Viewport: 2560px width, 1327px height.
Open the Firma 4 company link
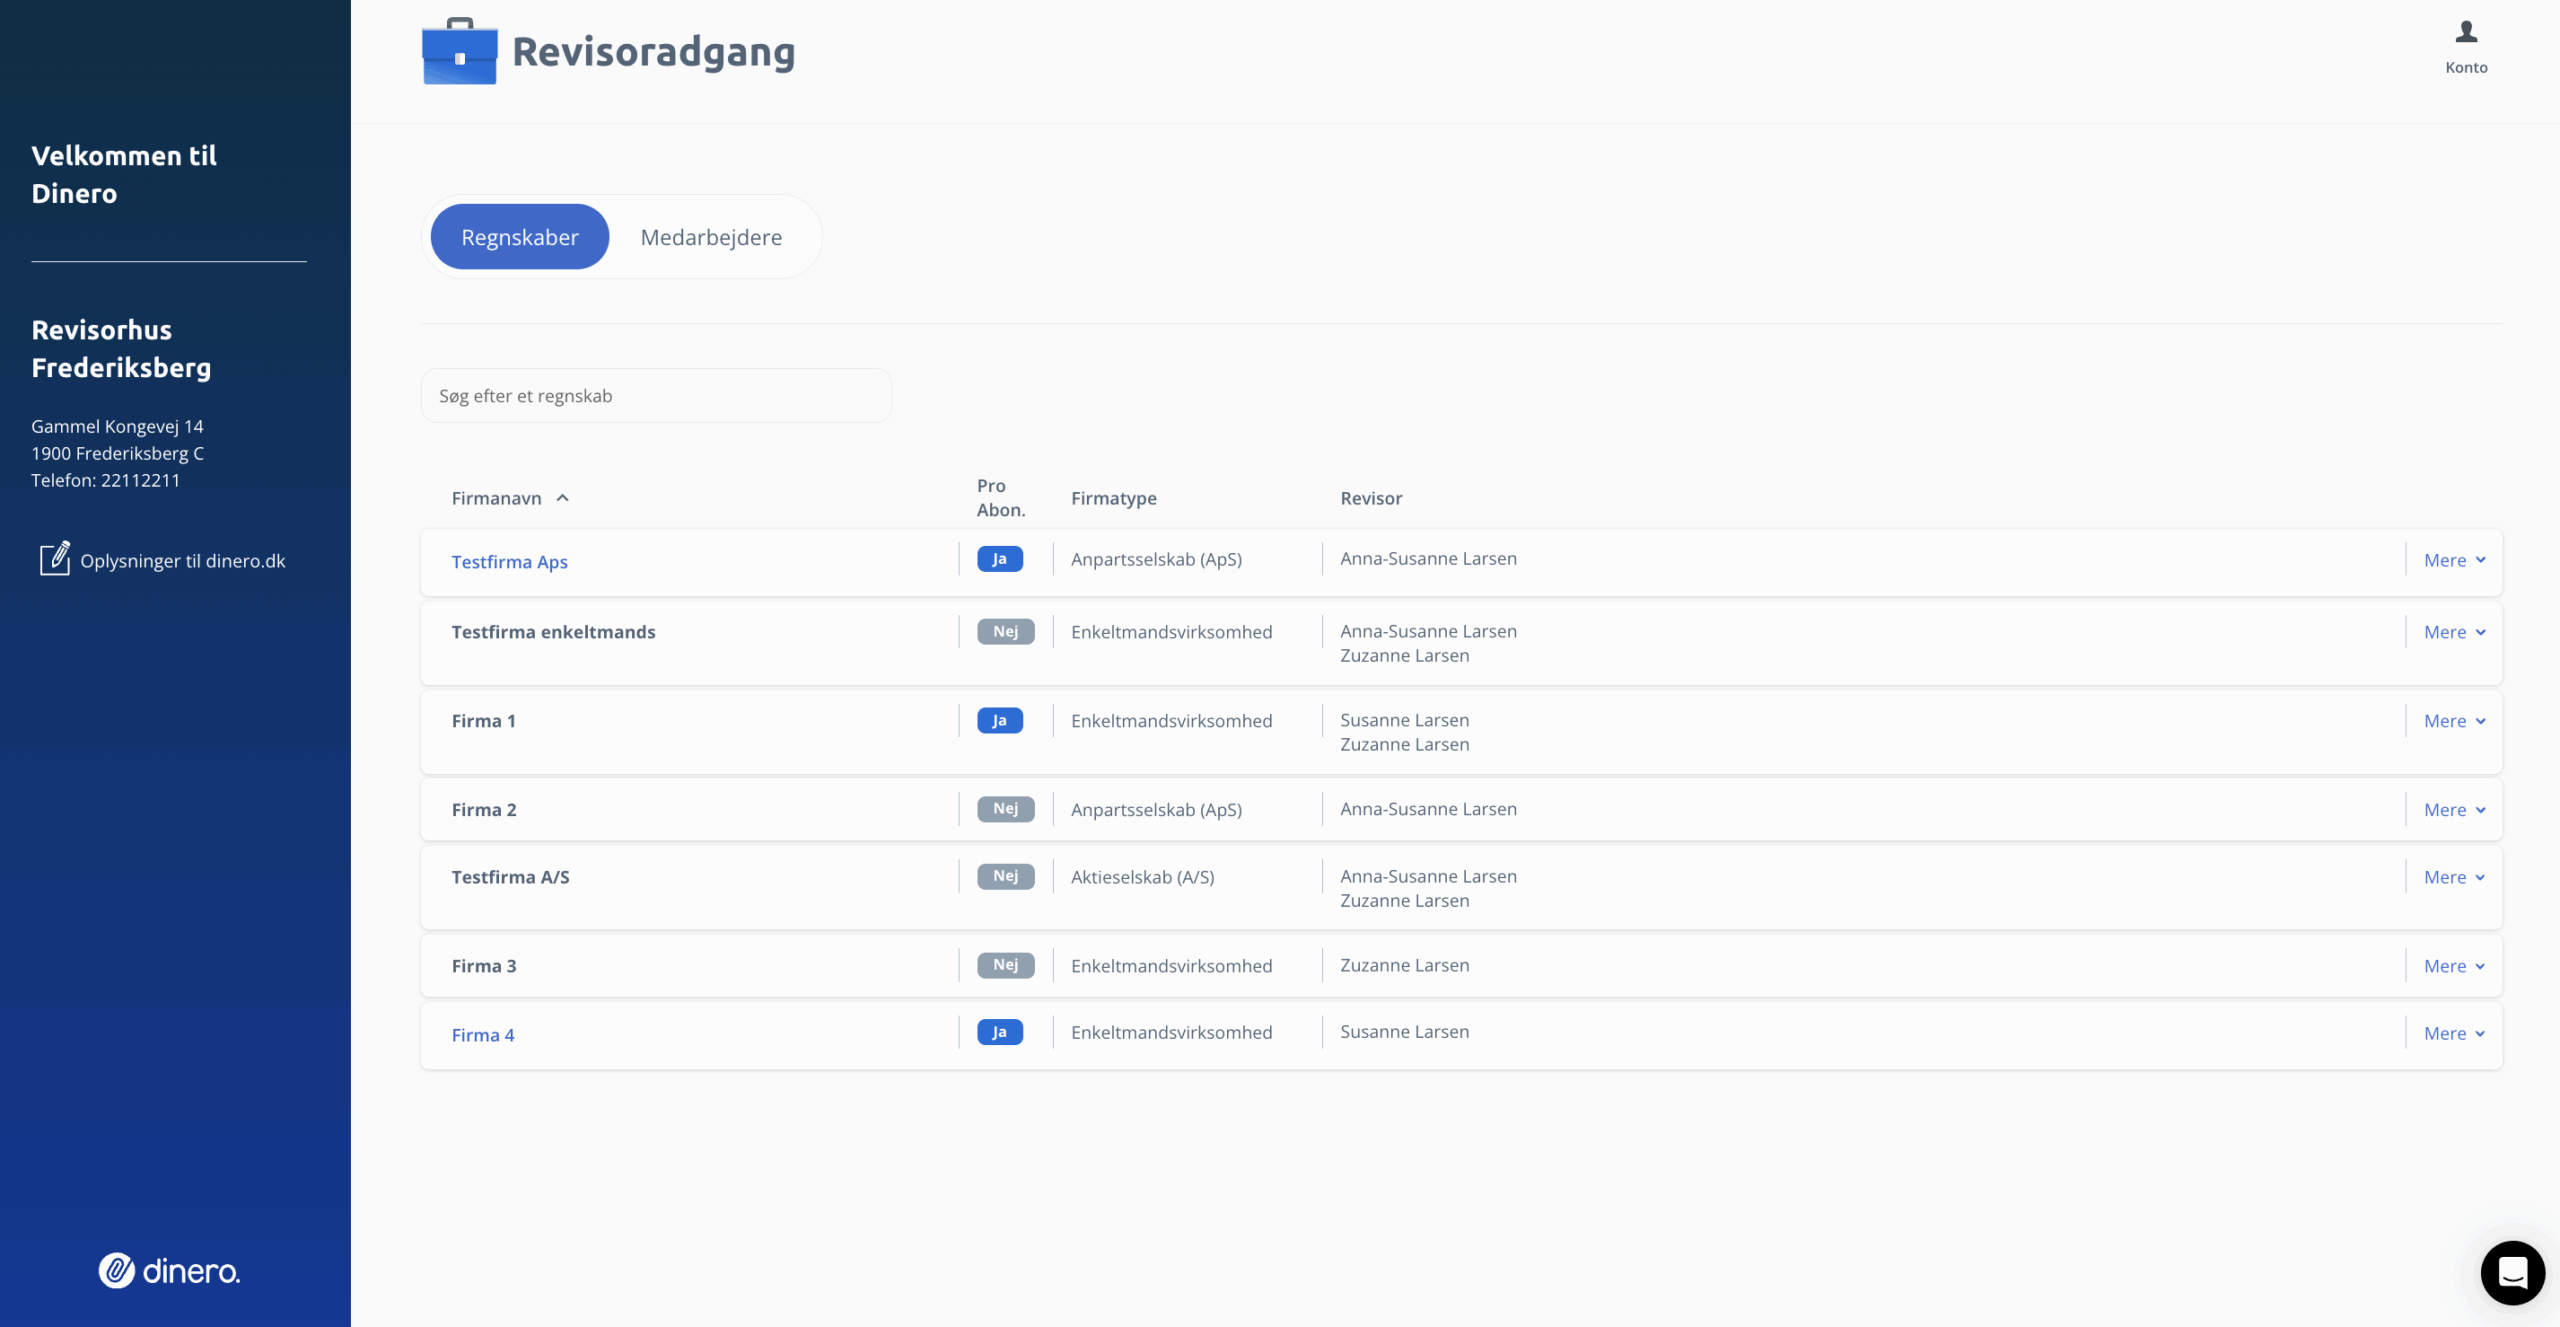pyautogui.click(x=483, y=1035)
